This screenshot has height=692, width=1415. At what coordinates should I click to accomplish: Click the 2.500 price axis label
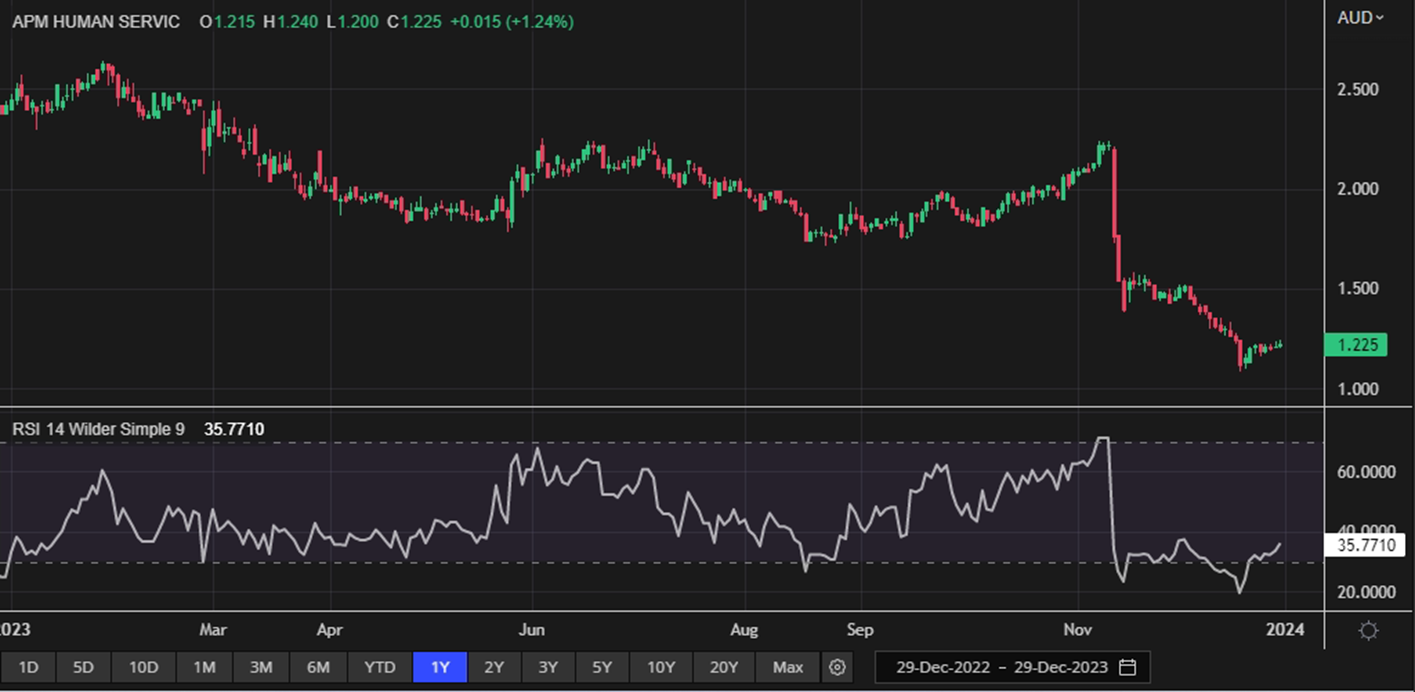pyautogui.click(x=1359, y=89)
